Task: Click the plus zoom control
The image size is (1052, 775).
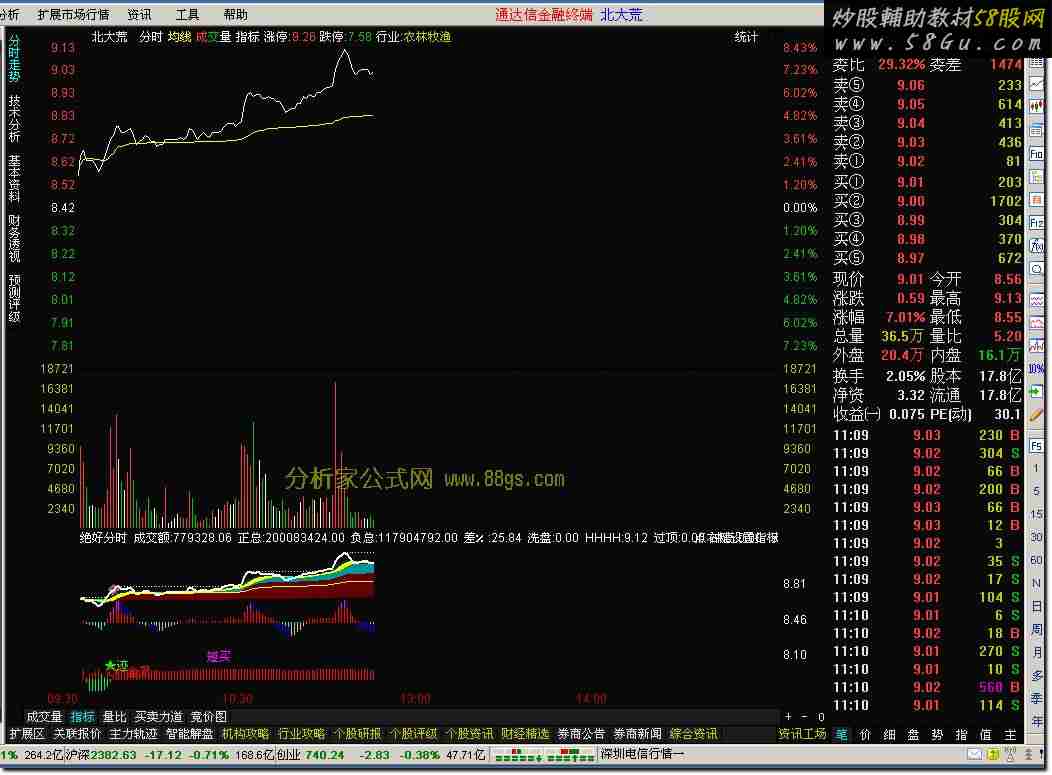Action: [x=788, y=717]
